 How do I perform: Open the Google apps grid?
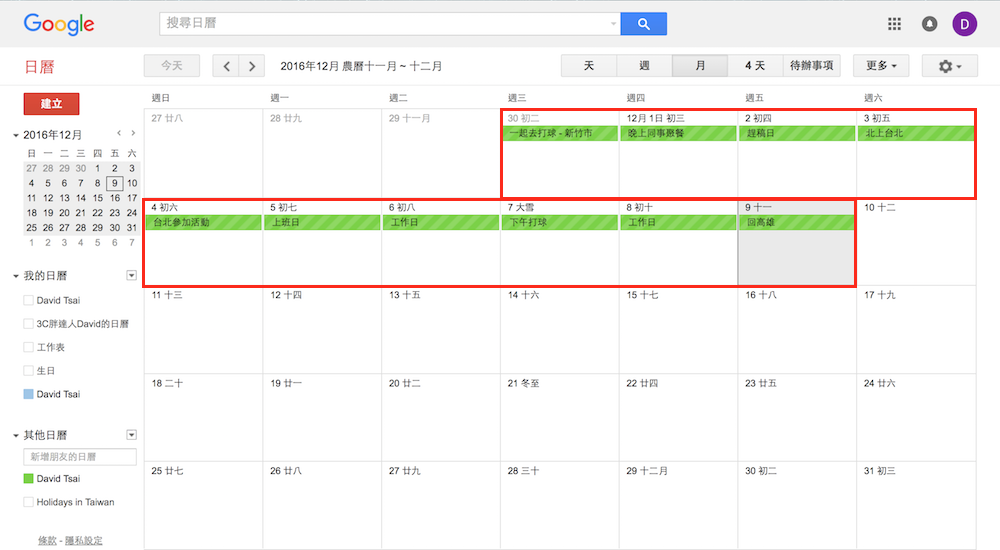895,24
